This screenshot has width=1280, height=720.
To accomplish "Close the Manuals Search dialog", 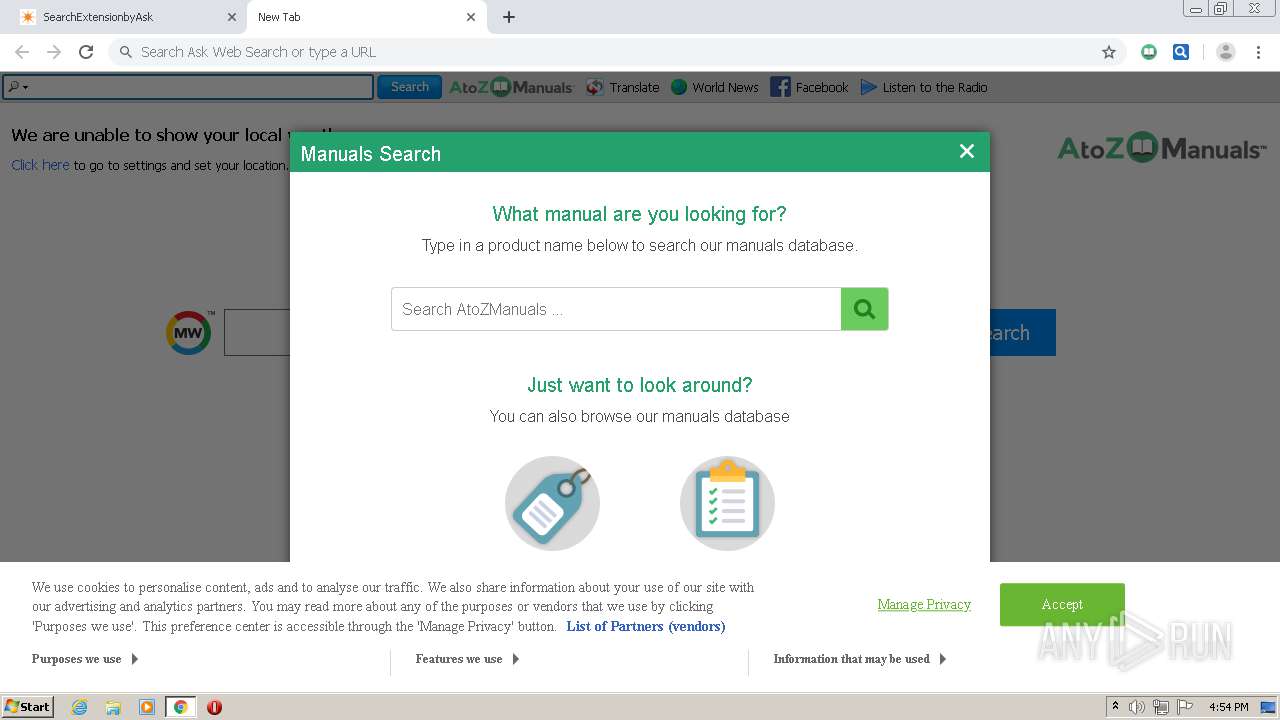I will click(x=966, y=151).
